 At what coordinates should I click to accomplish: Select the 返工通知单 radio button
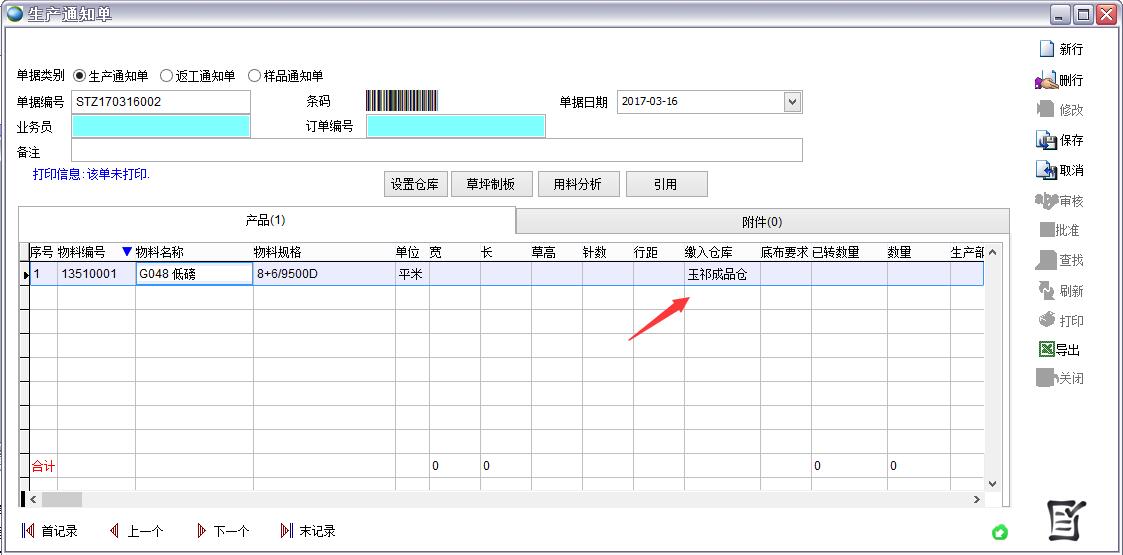(x=167, y=76)
